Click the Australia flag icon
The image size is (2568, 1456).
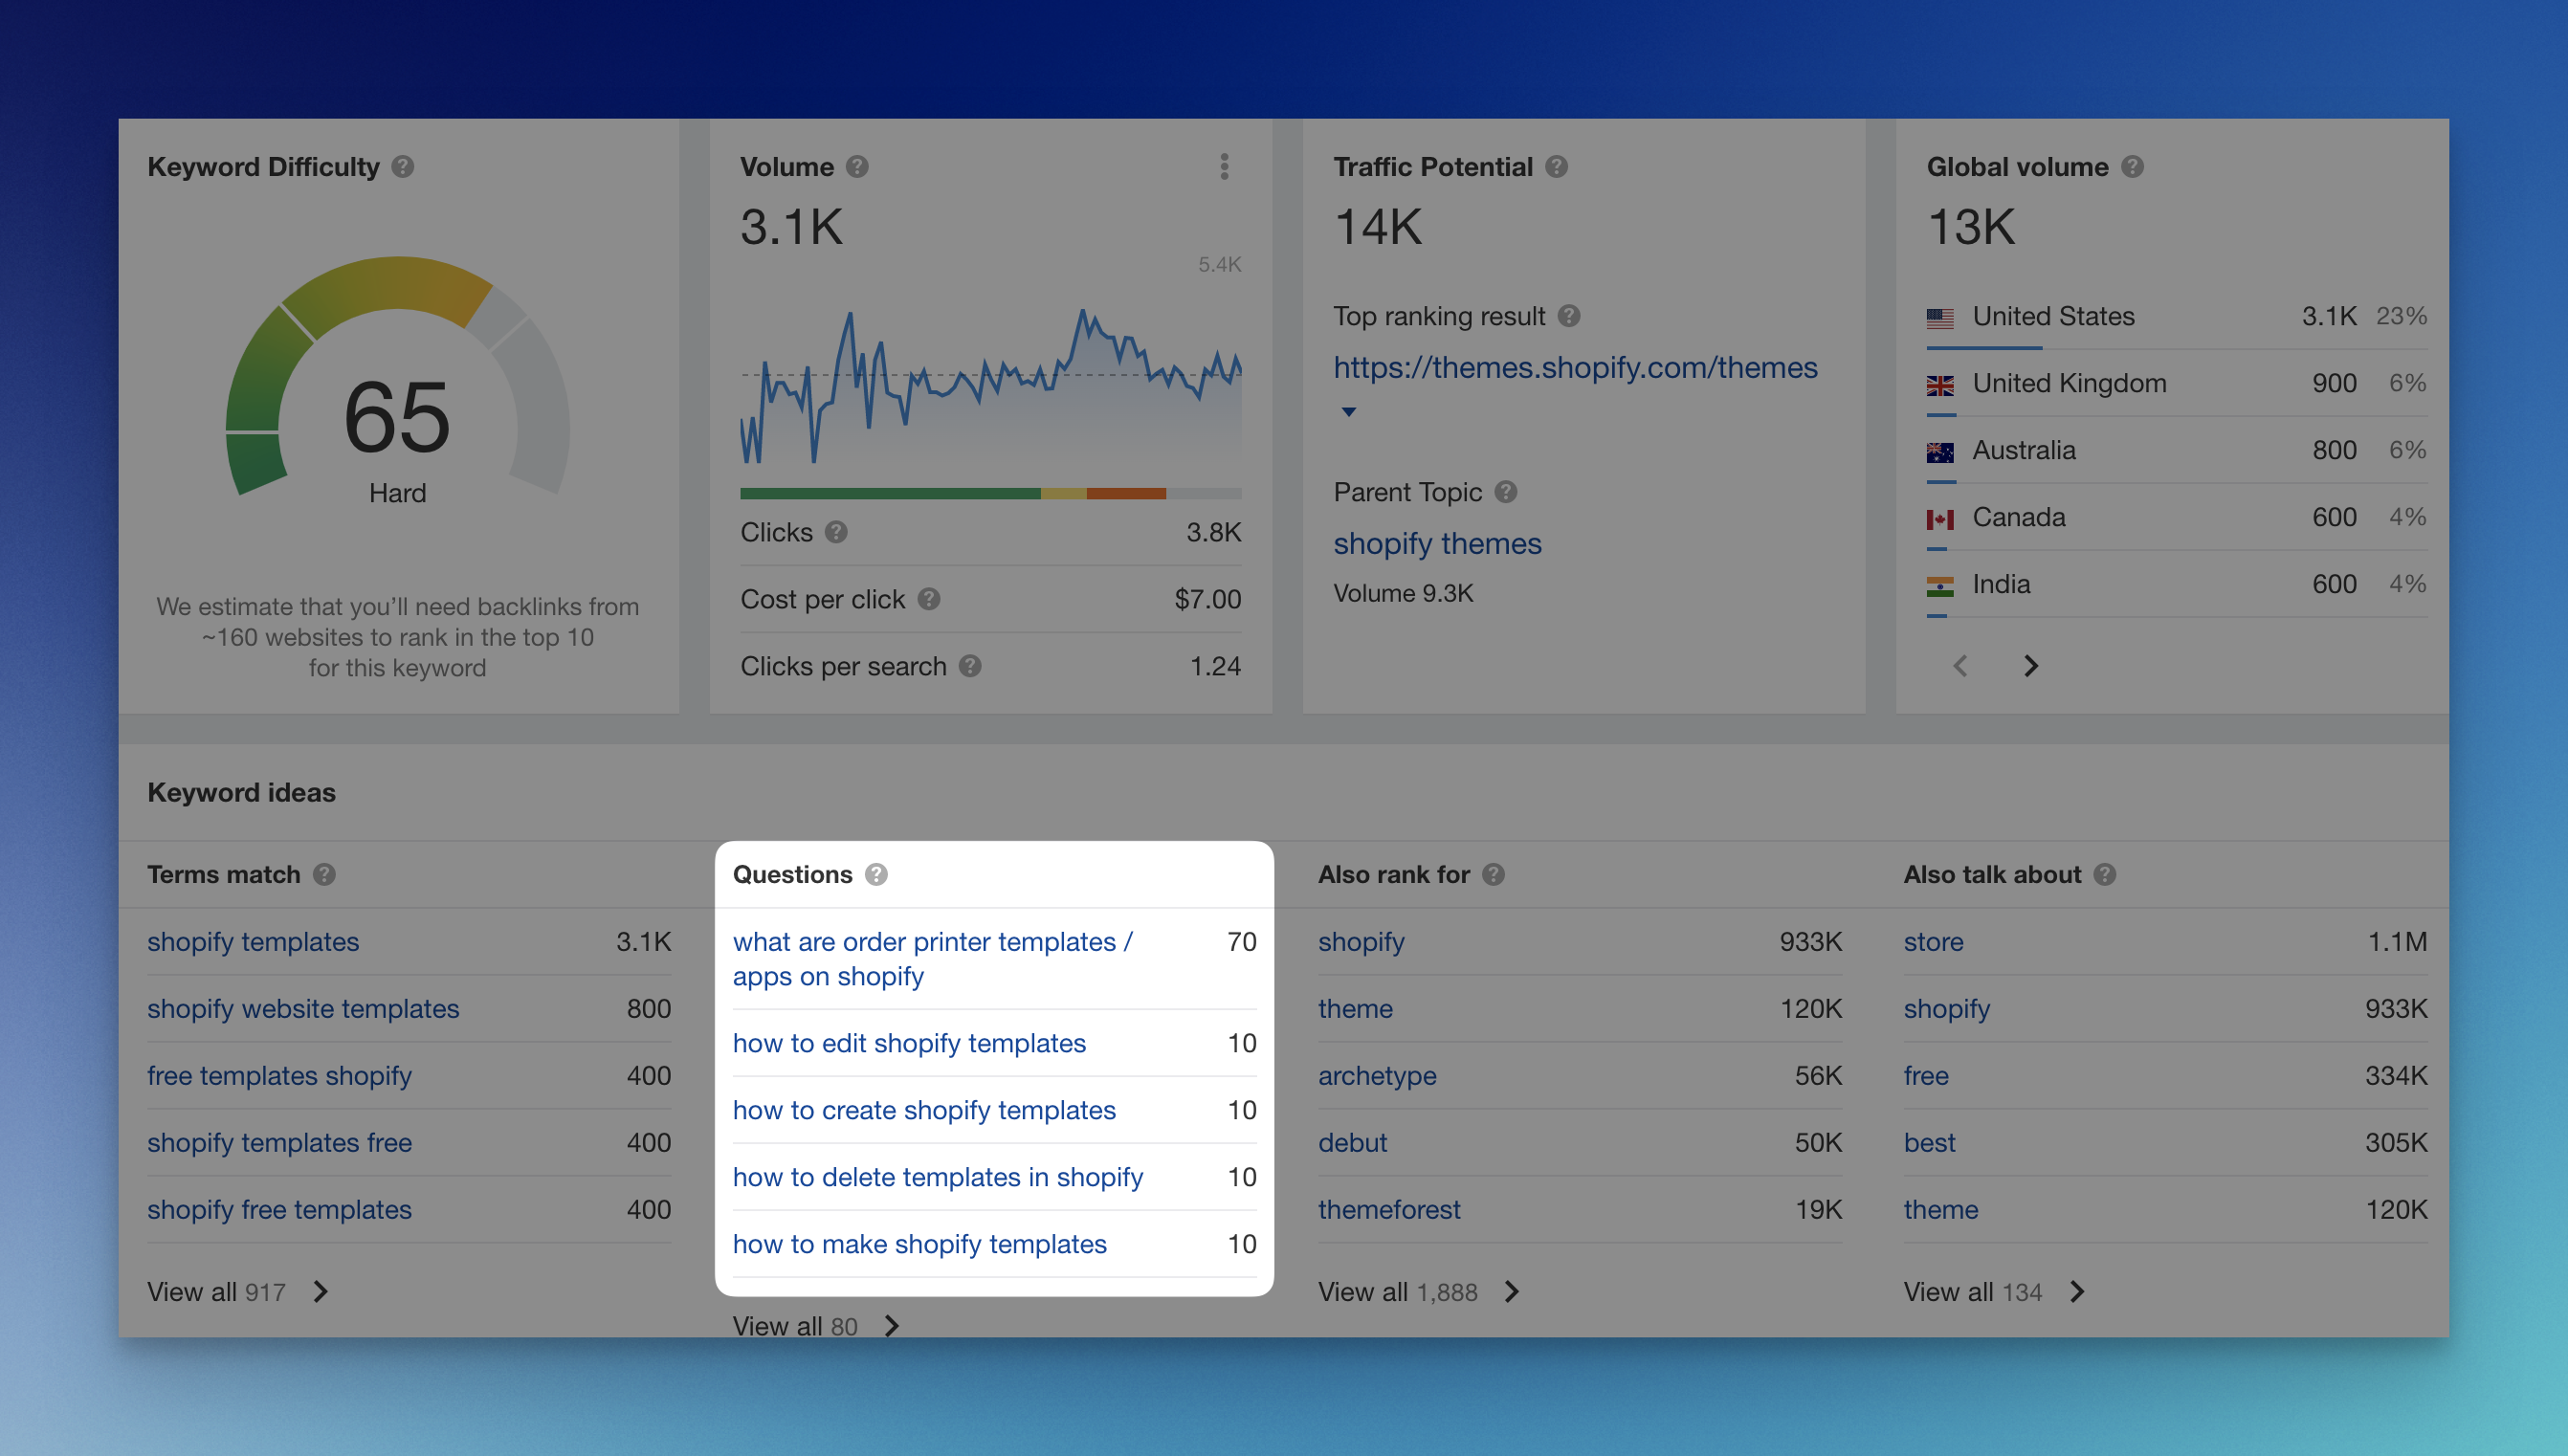tap(1940, 452)
